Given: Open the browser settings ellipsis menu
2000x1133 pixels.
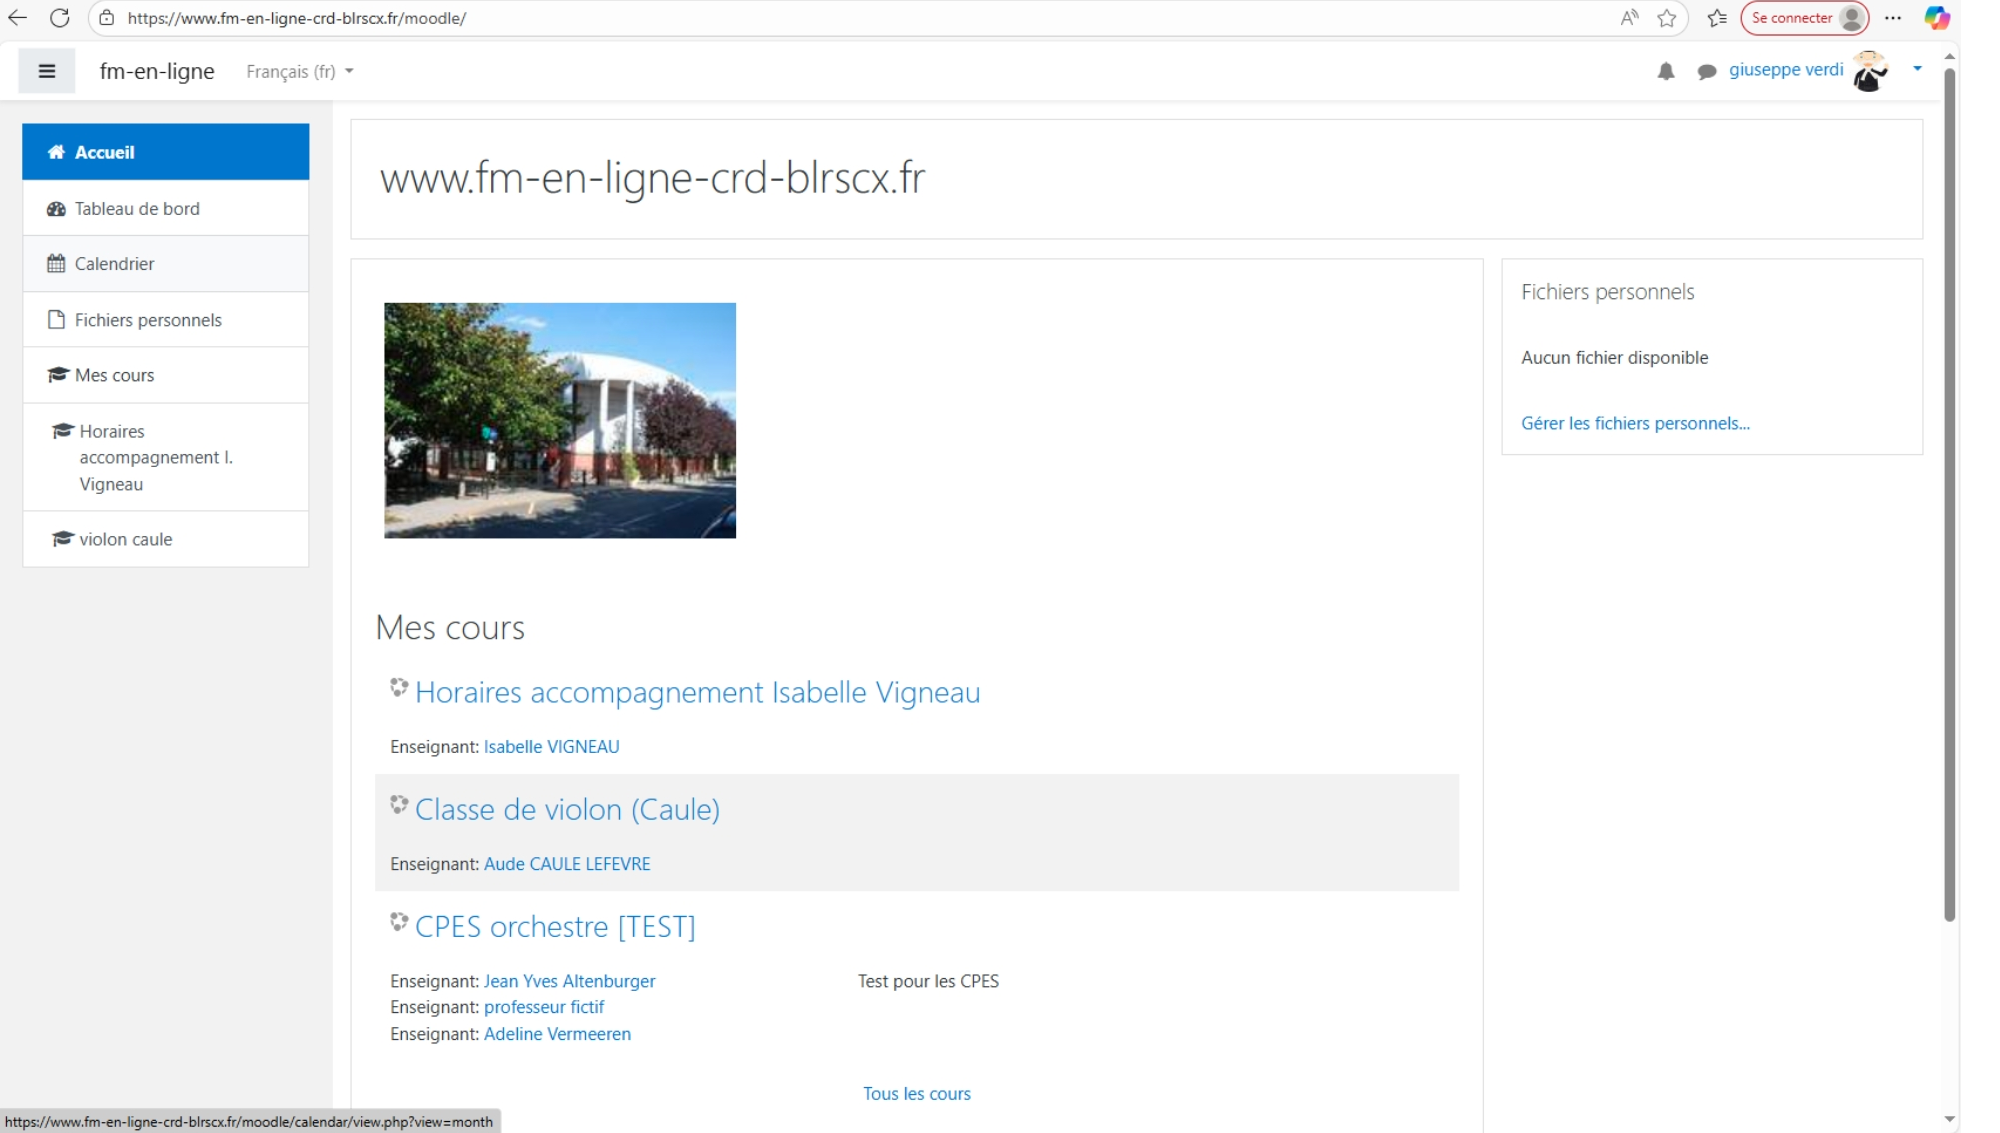Looking at the screenshot, I should click(x=1892, y=18).
